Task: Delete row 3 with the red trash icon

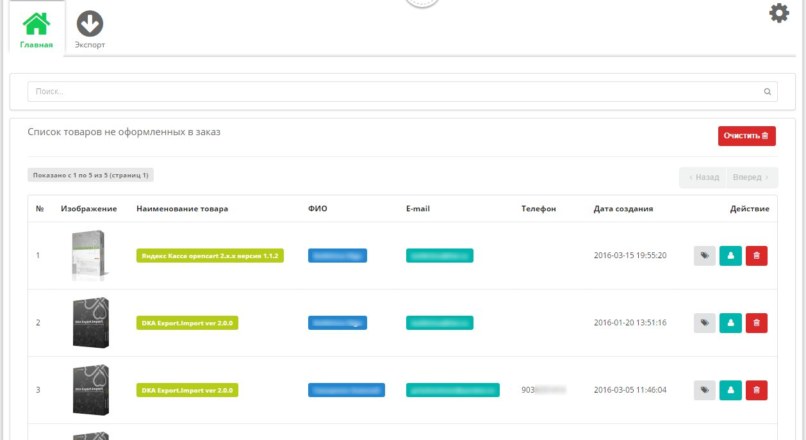Action: click(x=756, y=390)
